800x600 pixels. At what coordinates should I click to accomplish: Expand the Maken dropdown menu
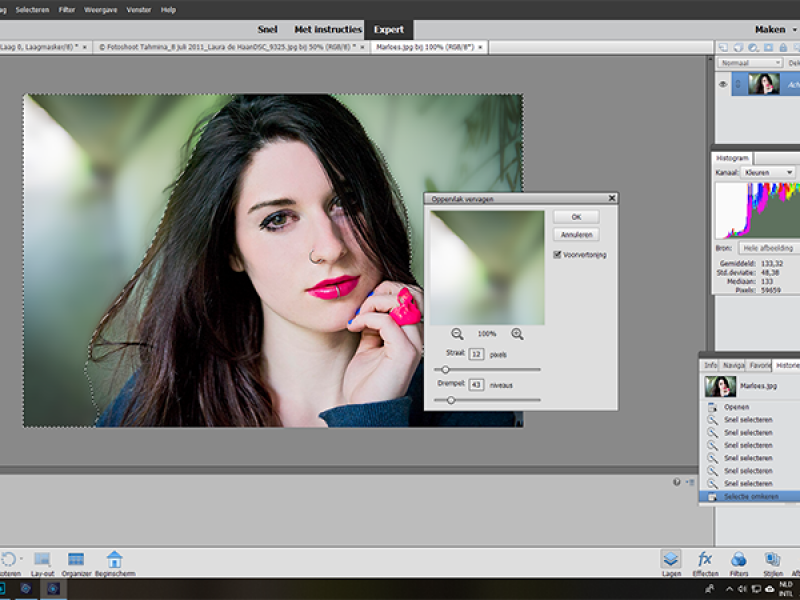(x=771, y=30)
